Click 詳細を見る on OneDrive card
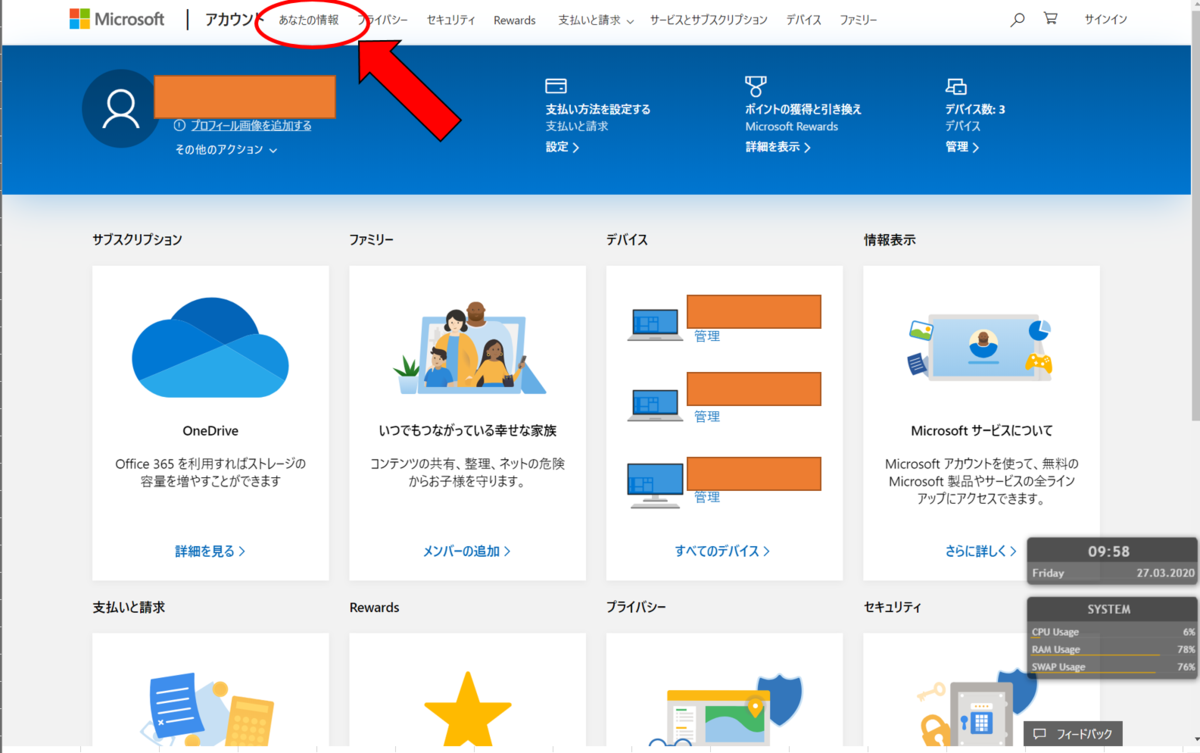Screen dimensions: 1200x753 [x=210, y=551]
